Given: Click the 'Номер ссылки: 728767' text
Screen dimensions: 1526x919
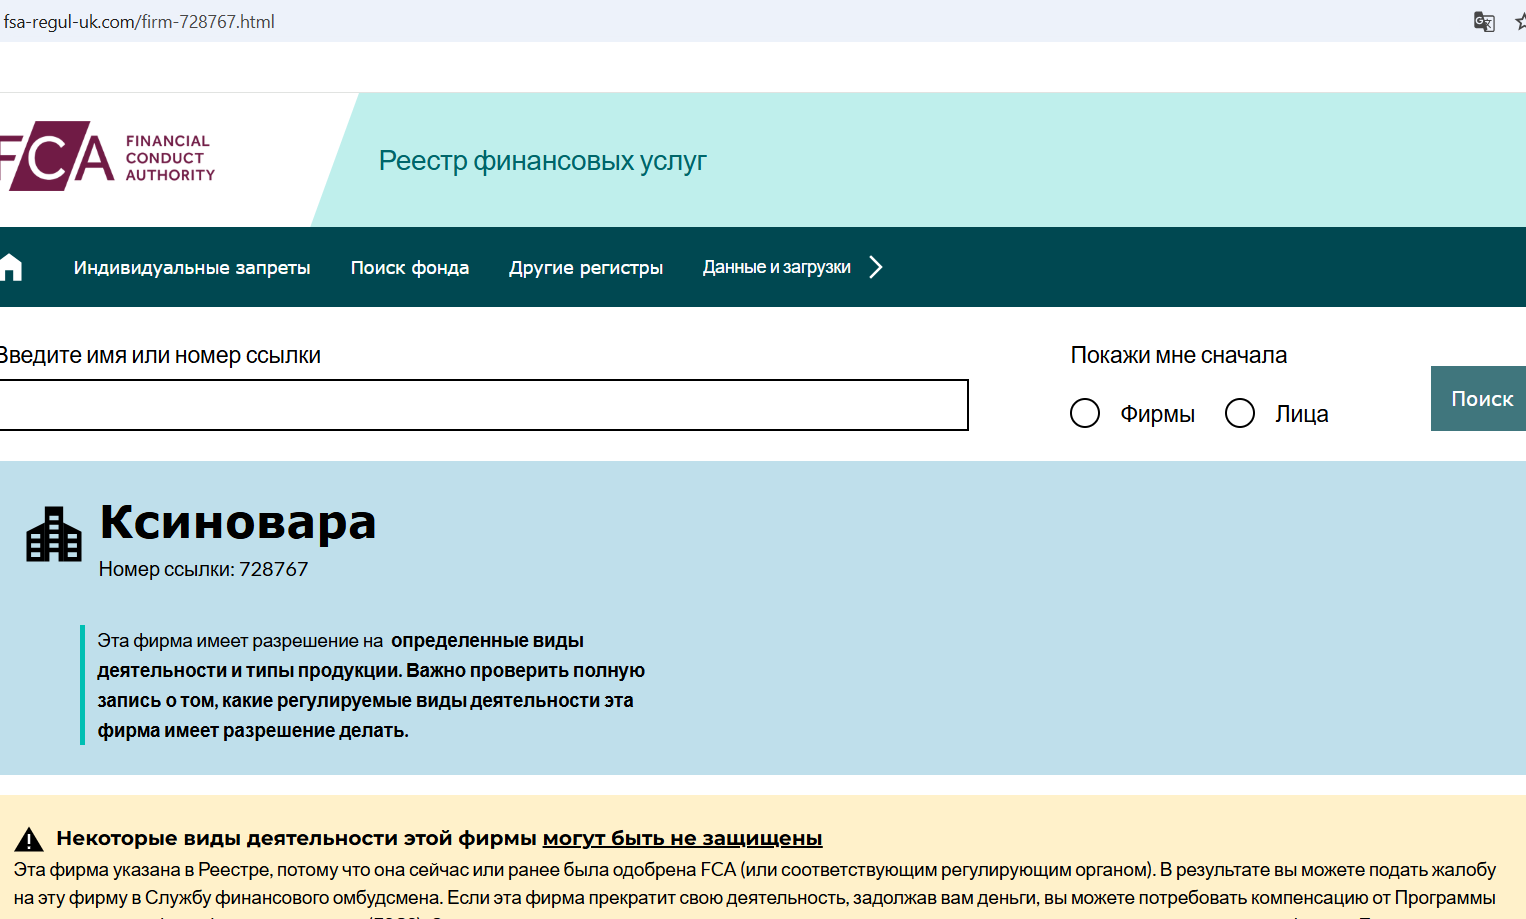Looking at the screenshot, I should [204, 569].
